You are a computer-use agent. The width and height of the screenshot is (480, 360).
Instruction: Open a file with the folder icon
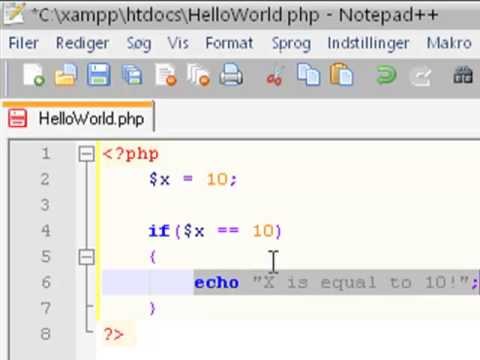66,75
